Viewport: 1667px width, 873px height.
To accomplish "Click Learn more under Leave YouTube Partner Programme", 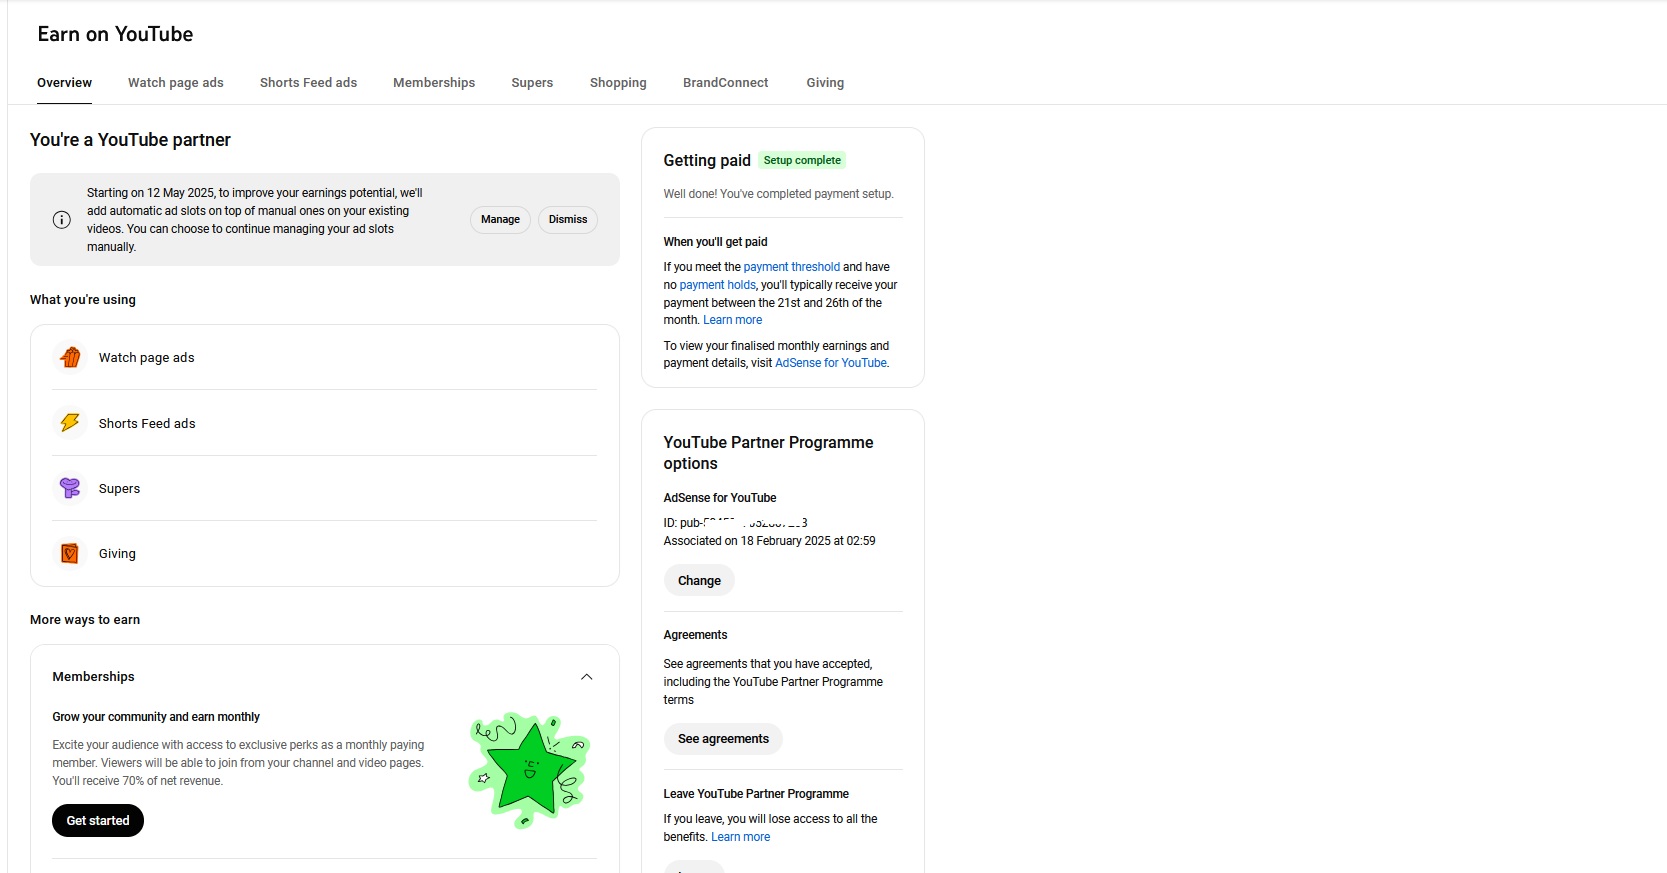I will click(740, 837).
